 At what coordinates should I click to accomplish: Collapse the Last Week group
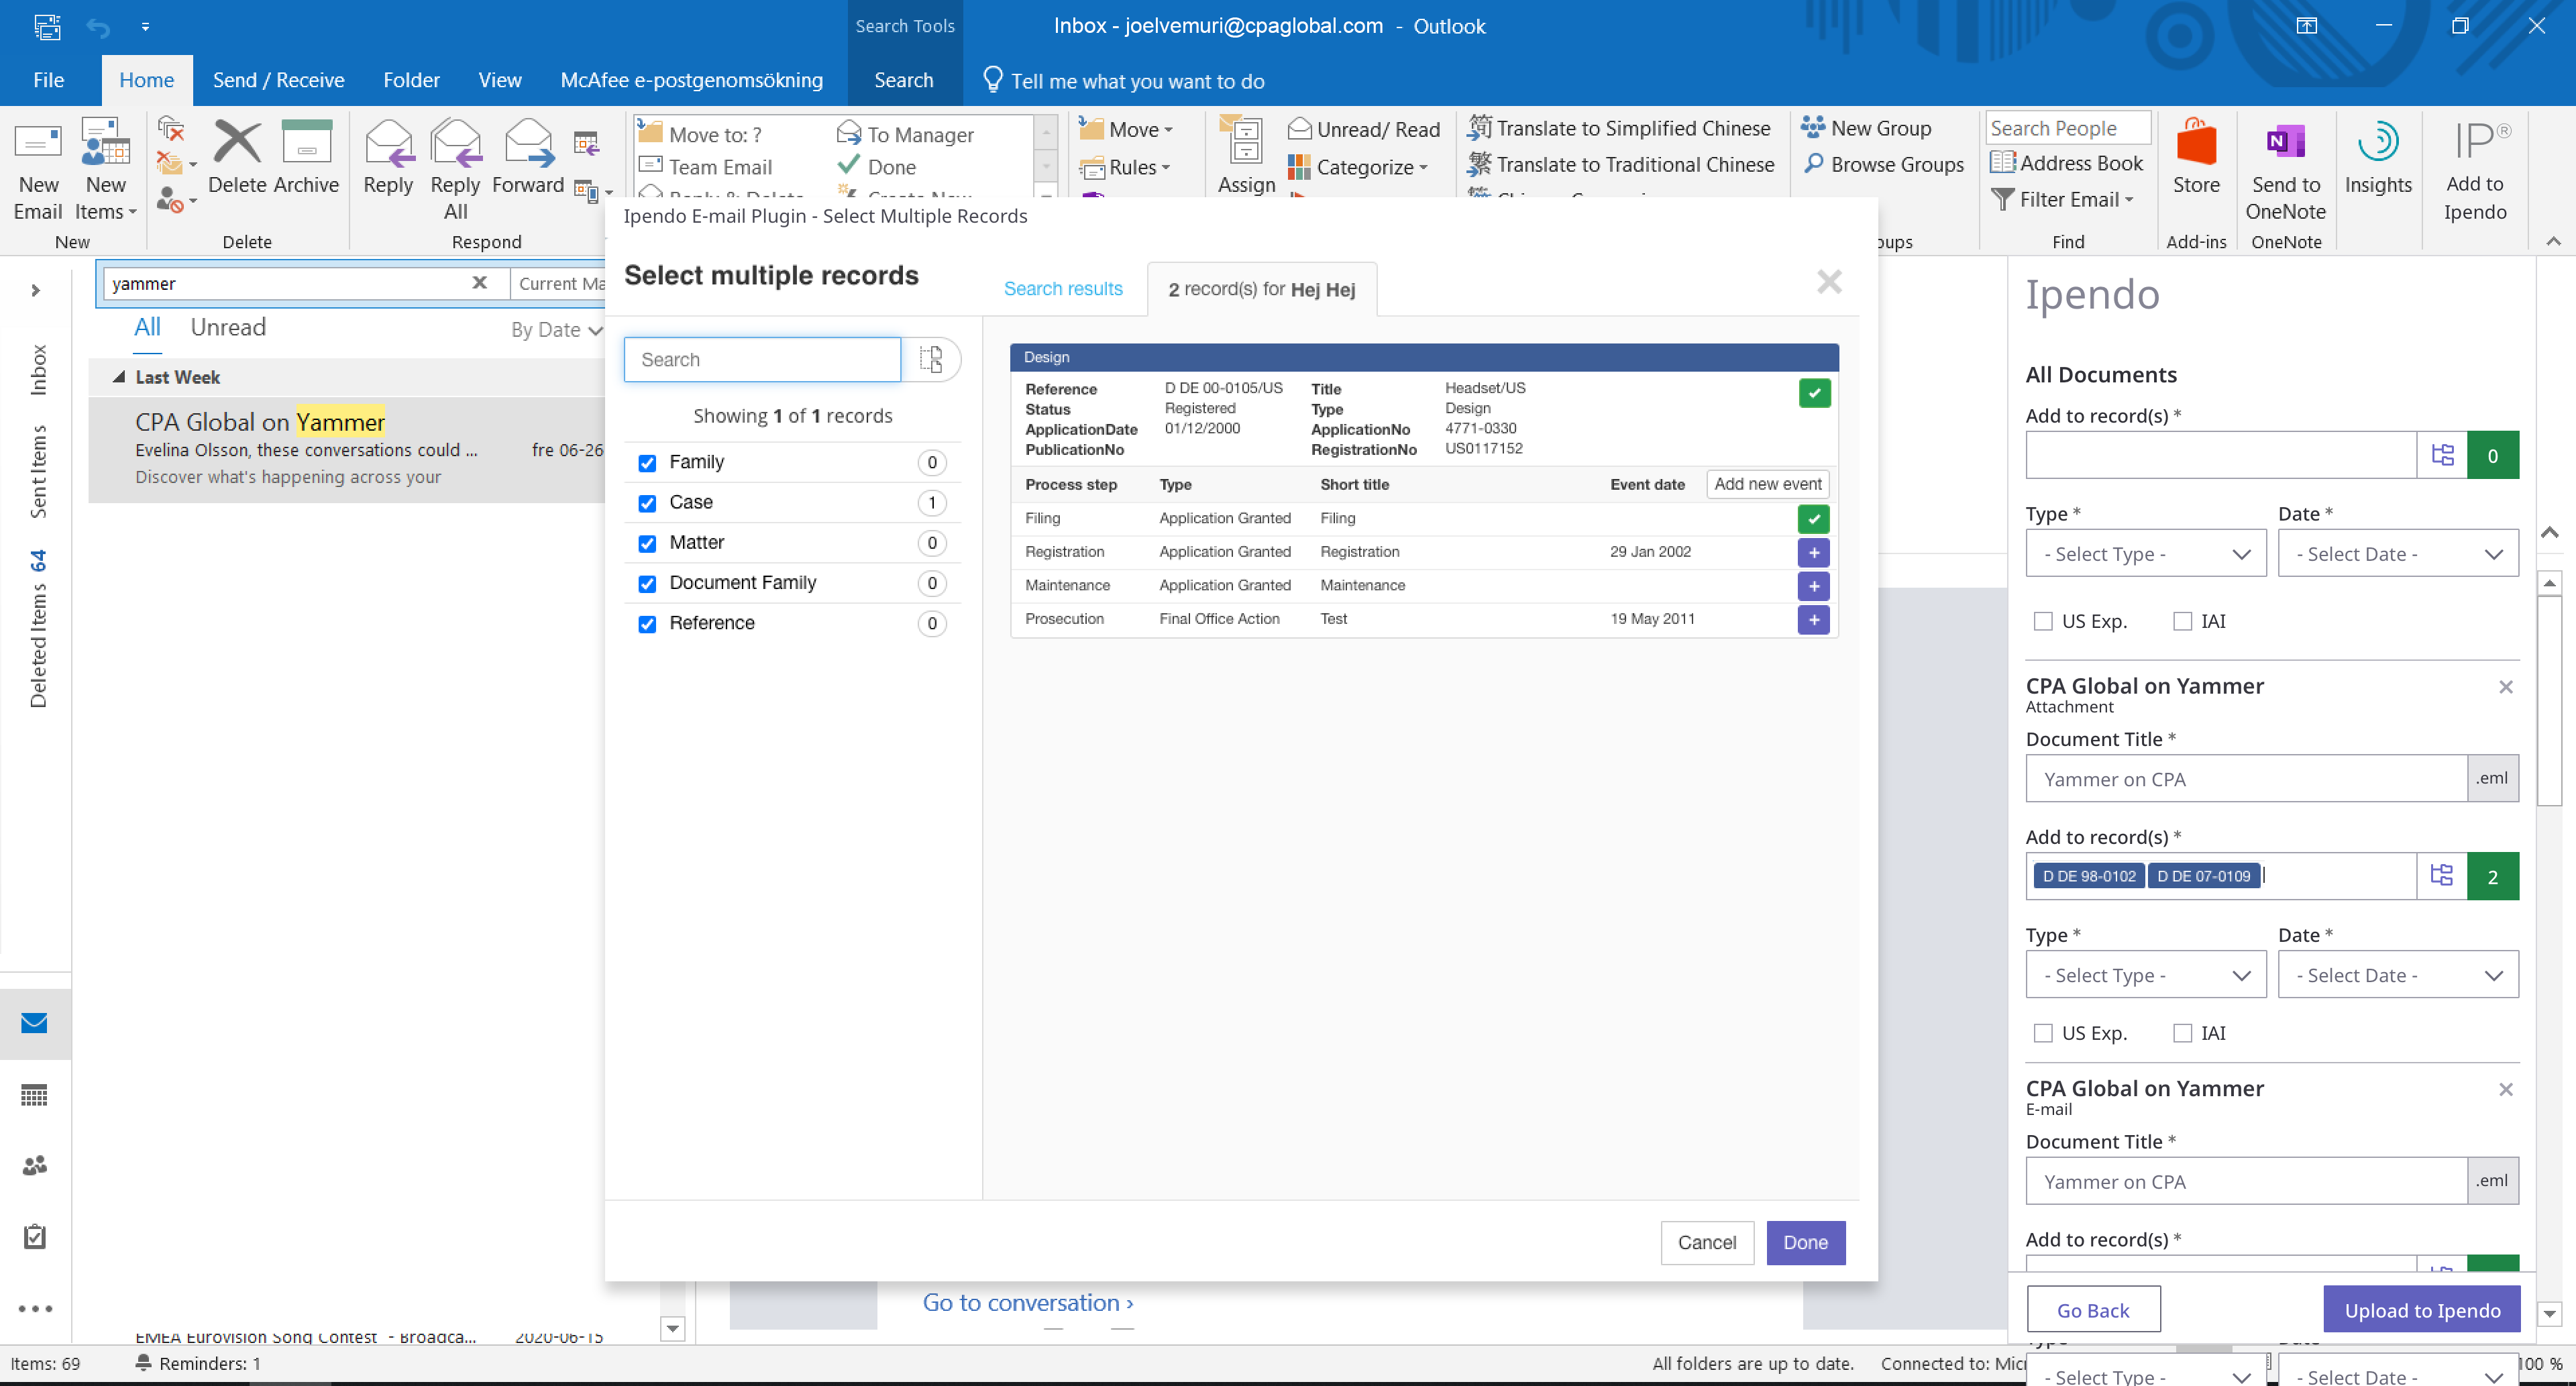(119, 377)
